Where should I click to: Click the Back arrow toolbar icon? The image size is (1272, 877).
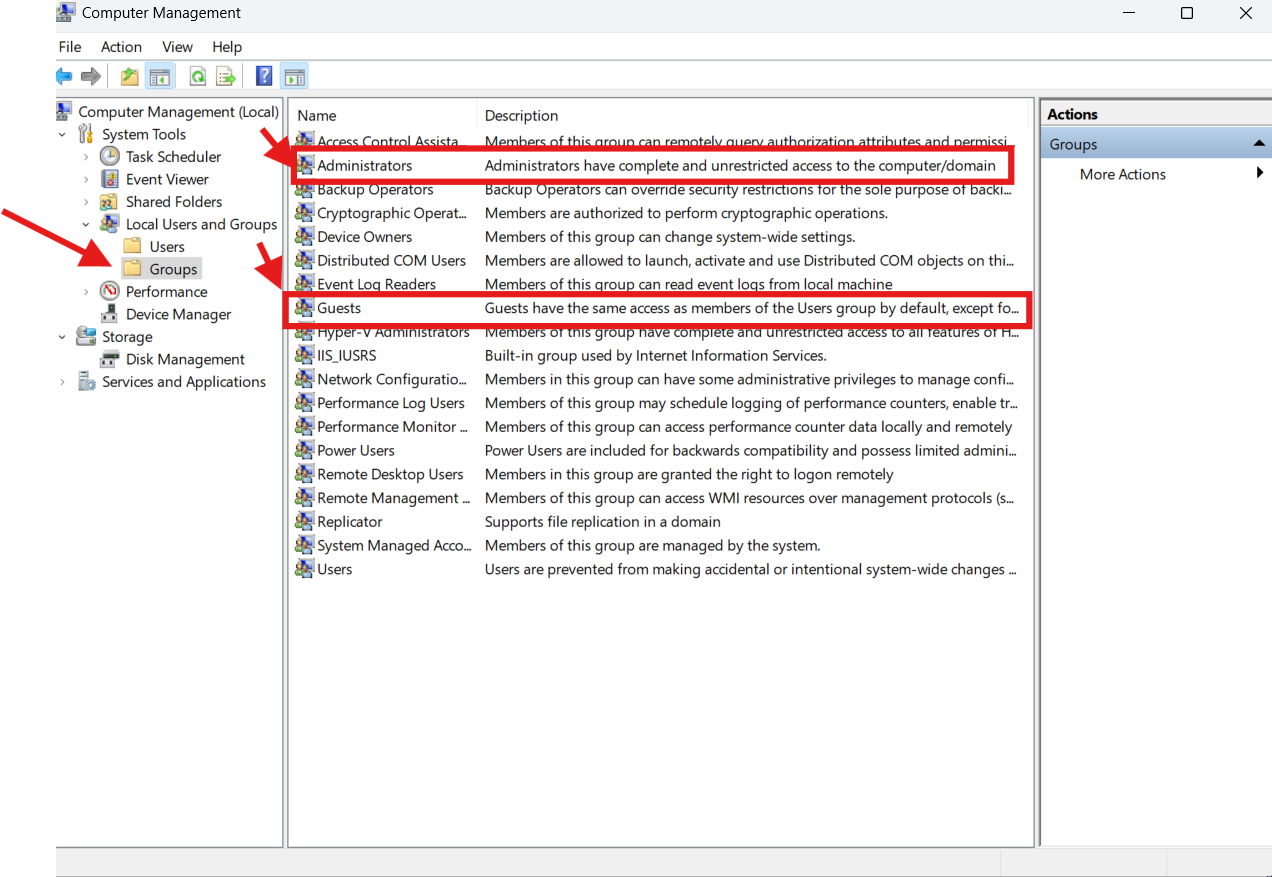click(64, 76)
